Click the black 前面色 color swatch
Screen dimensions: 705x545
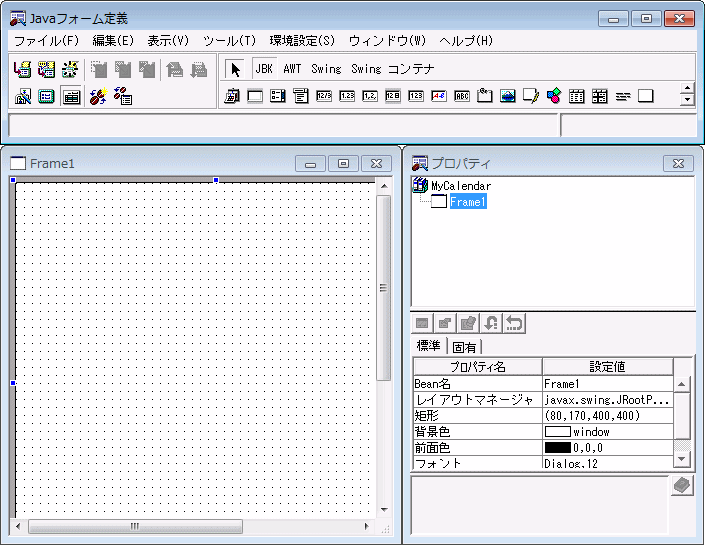click(558, 448)
